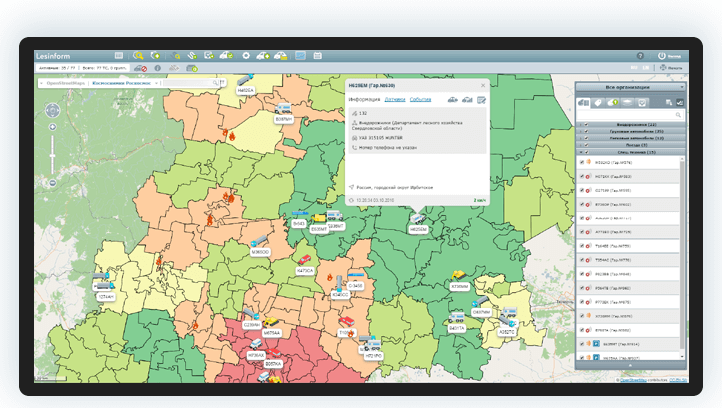Switch to the События tab in popup

click(421, 100)
